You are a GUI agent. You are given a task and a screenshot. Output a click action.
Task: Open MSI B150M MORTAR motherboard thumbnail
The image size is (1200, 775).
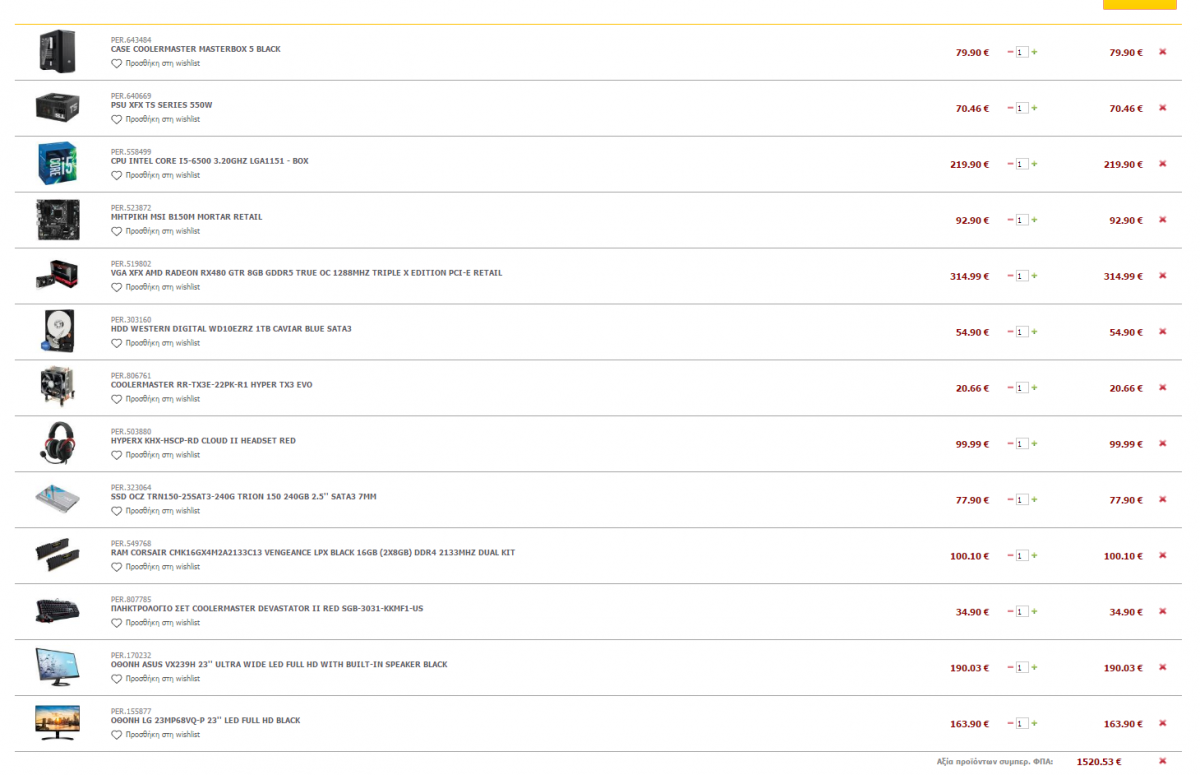coord(57,220)
